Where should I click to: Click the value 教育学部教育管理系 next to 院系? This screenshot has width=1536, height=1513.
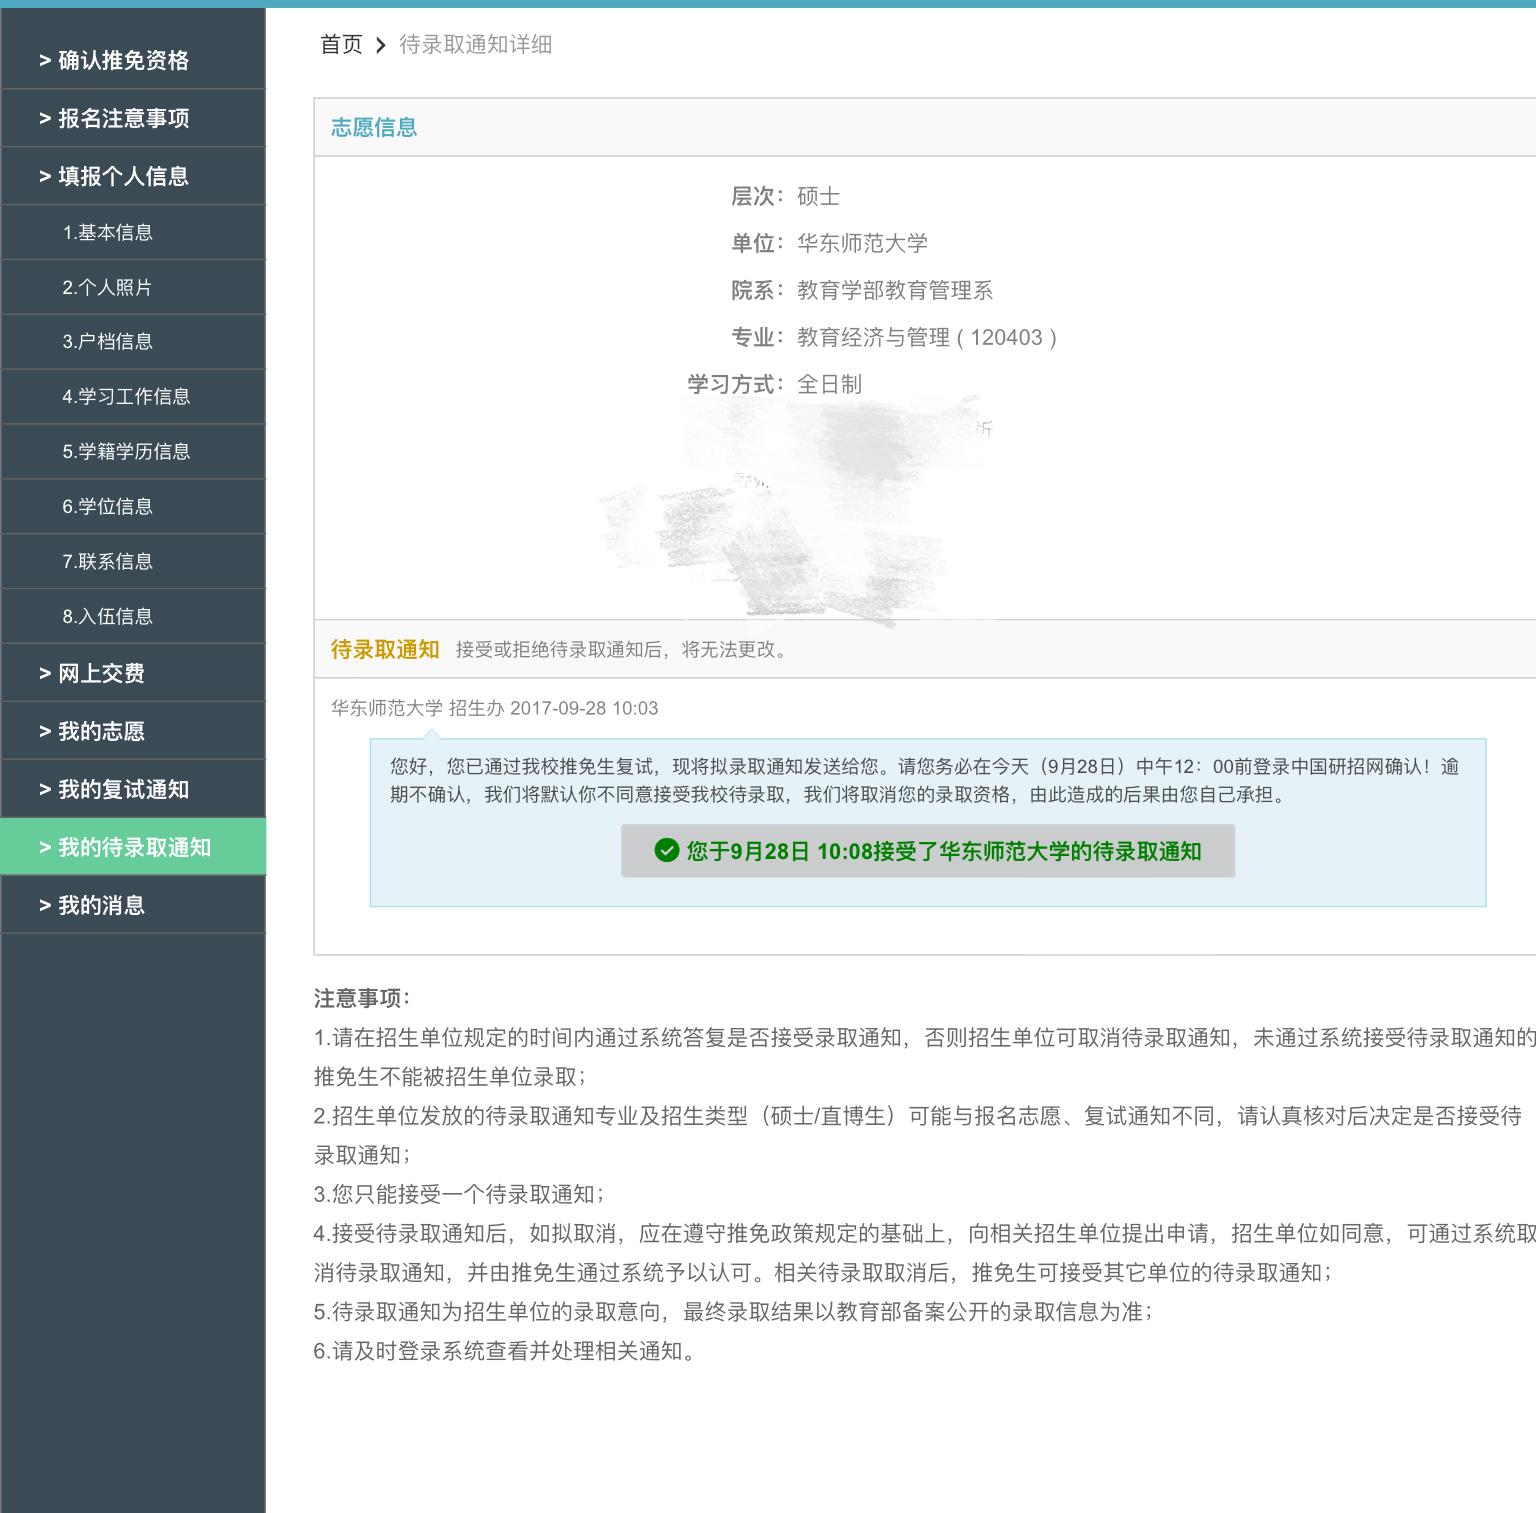(895, 290)
